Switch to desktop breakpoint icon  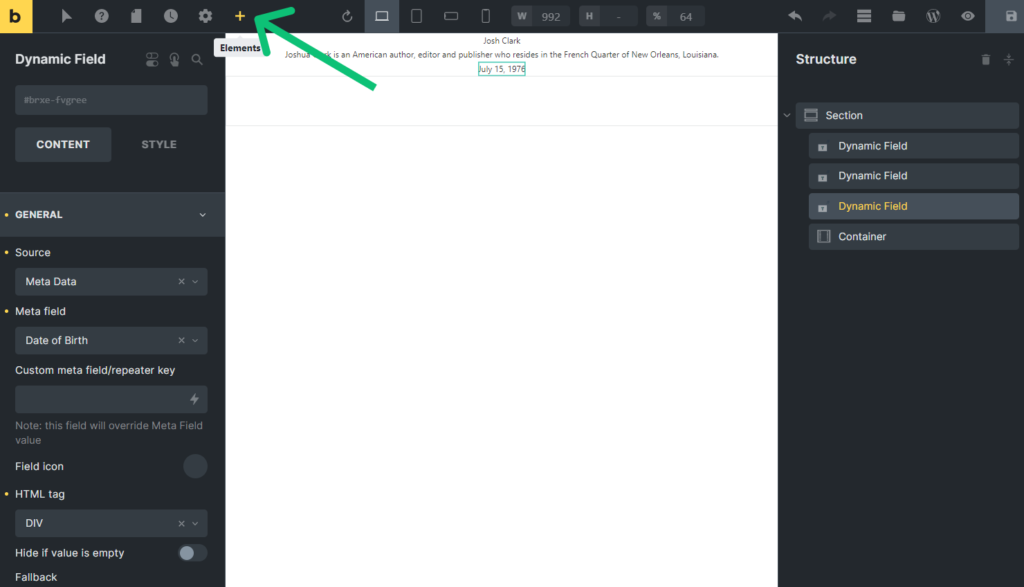pos(382,16)
